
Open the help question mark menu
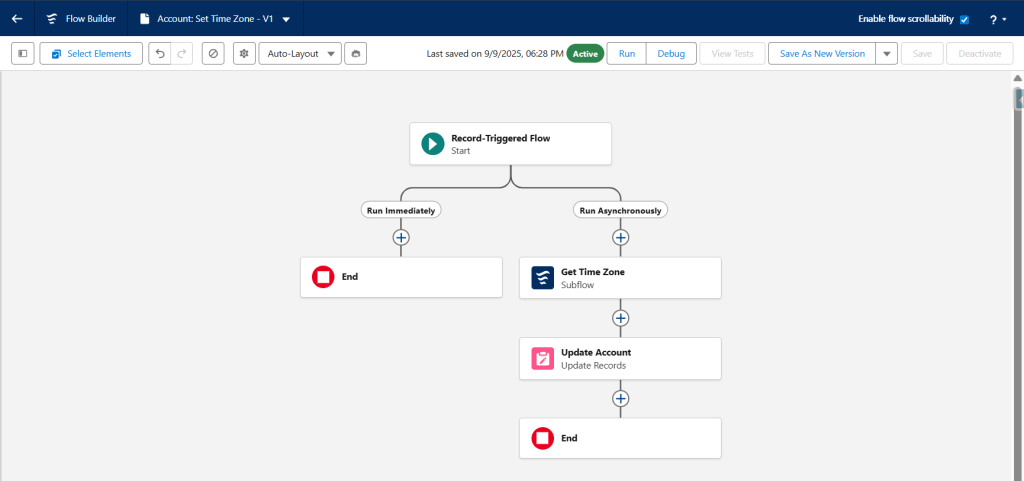pos(997,19)
